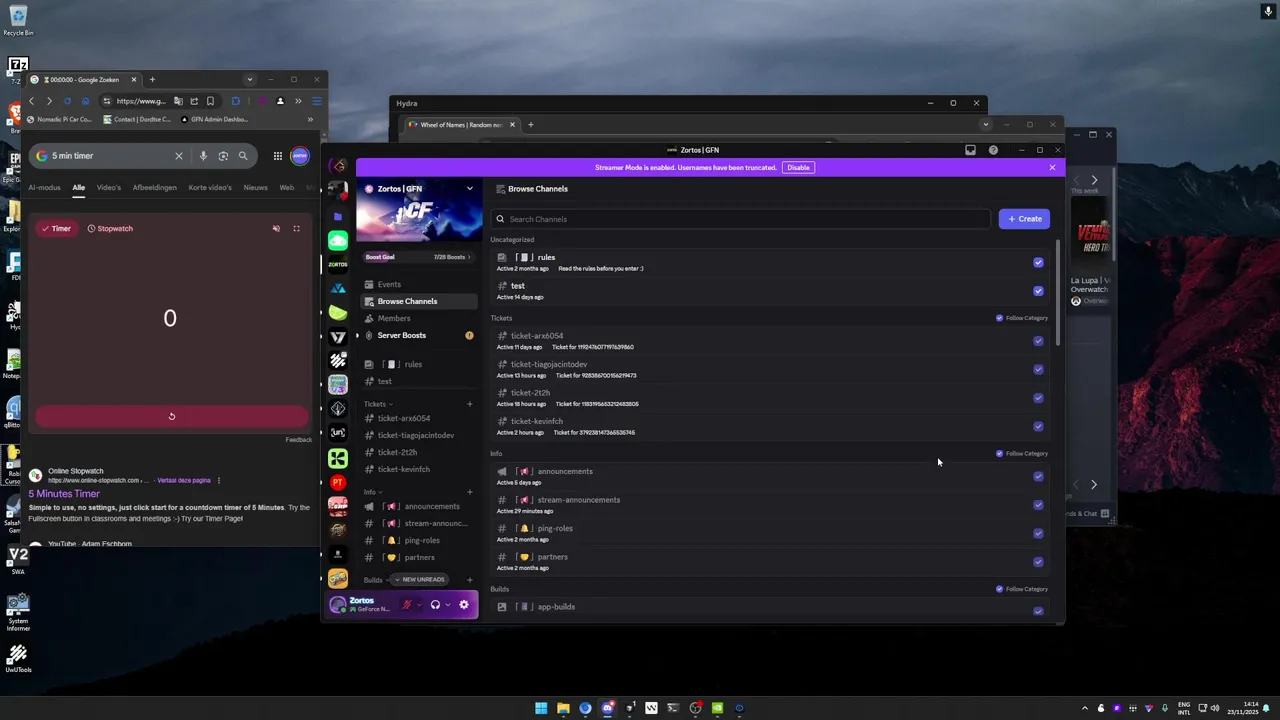Disable Streamer Mode button
Screen dimensions: 1280x720
point(798,167)
